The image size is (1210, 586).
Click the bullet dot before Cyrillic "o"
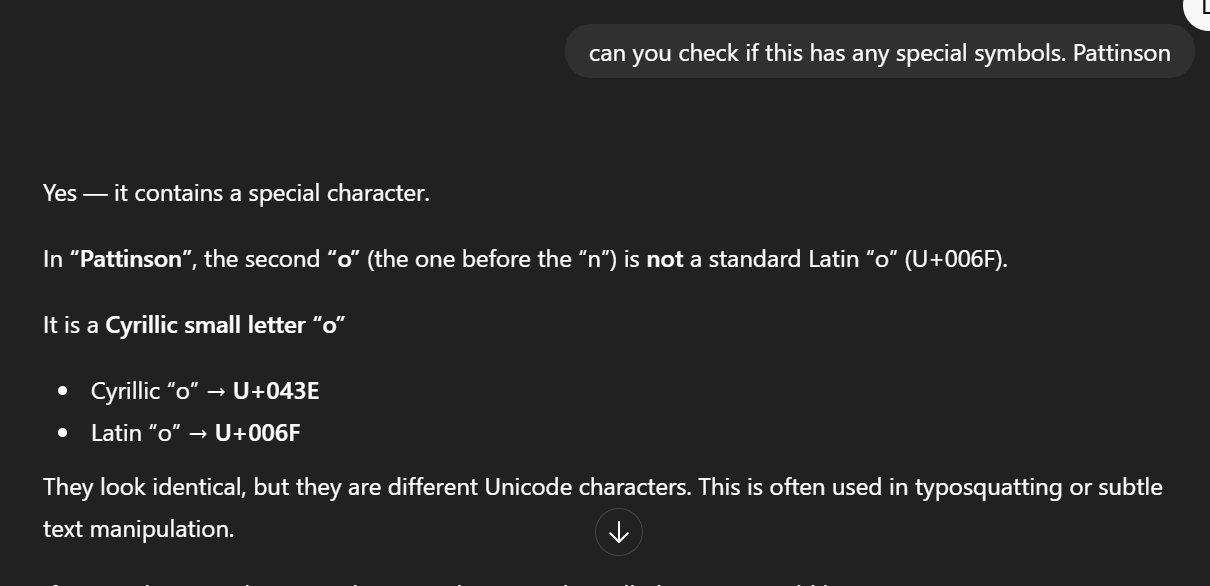point(64,391)
